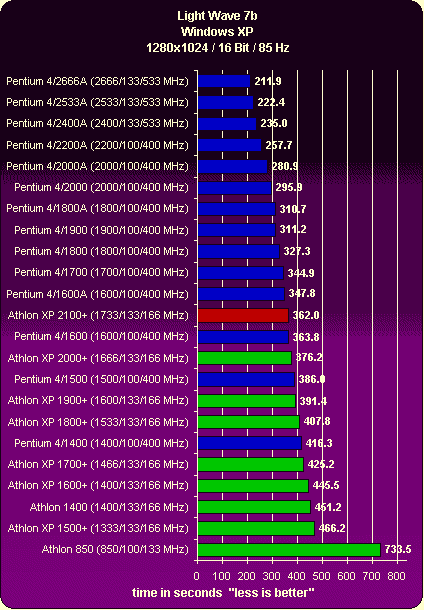Viewport: 424px width, 610px height.
Task: Select the Athlon XP 2000+ row label
Action: (x=98, y=358)
